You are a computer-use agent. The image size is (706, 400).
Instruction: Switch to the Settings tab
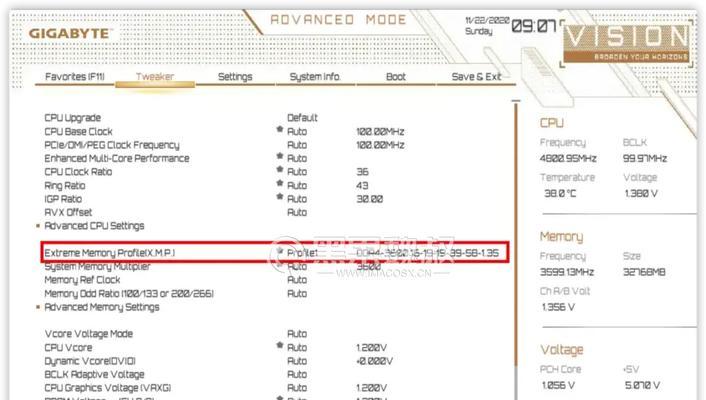click(235, 77)
